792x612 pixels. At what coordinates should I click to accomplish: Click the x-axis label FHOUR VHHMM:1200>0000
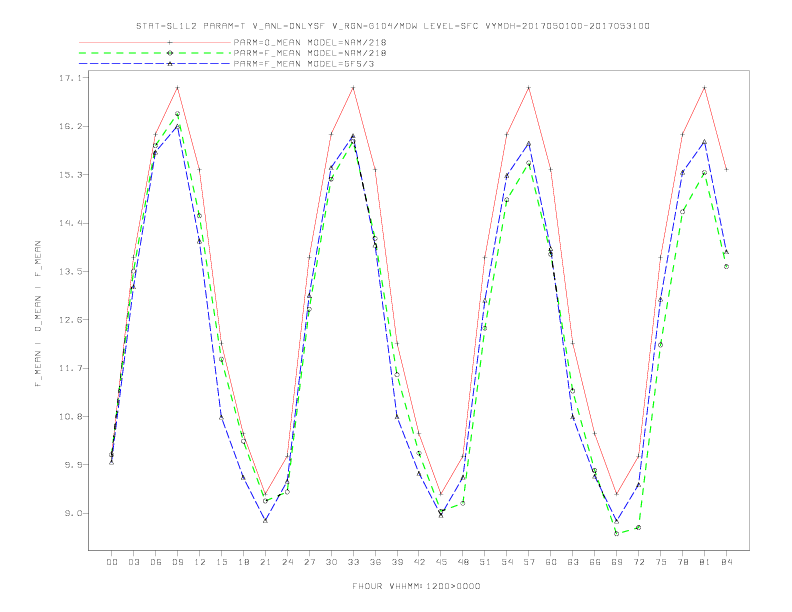click(416, 586)
